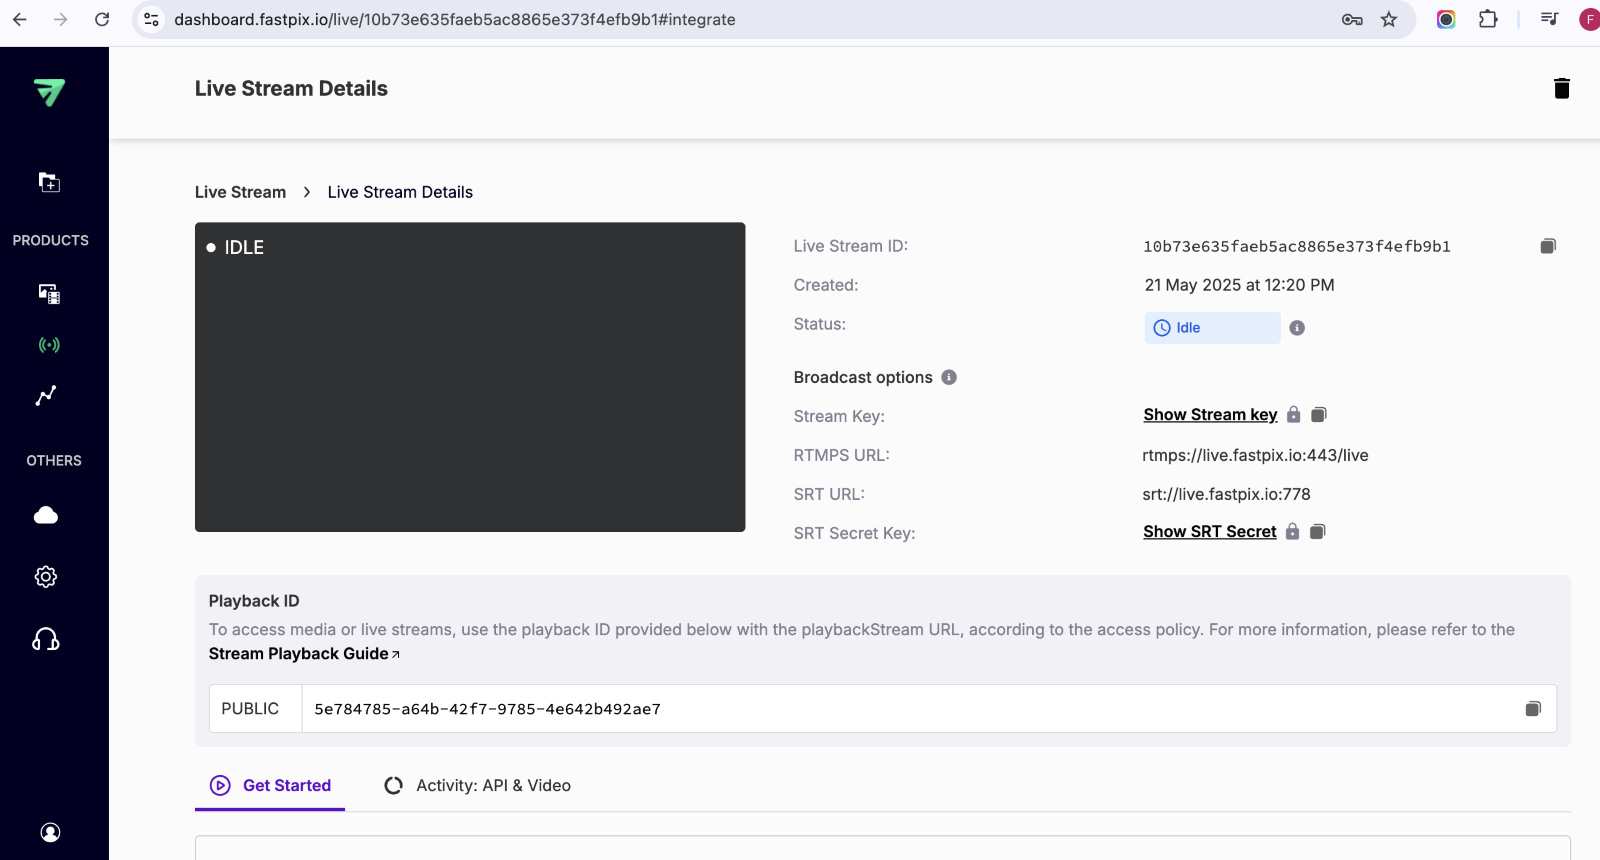This screenshot has height=860, width=1600.
Task: Reveal the stream key via Show Stream key
Action: [1210, 415]
